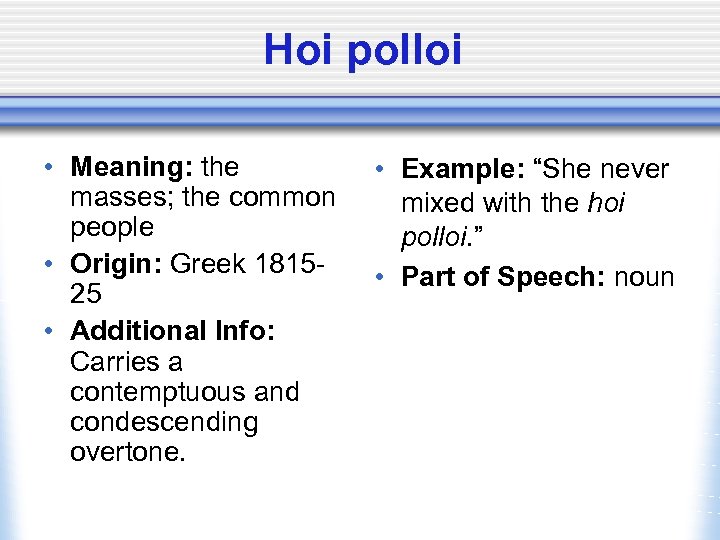Select the word "overtone."
This screenshot has width=720, height=540.
(128, 452)
